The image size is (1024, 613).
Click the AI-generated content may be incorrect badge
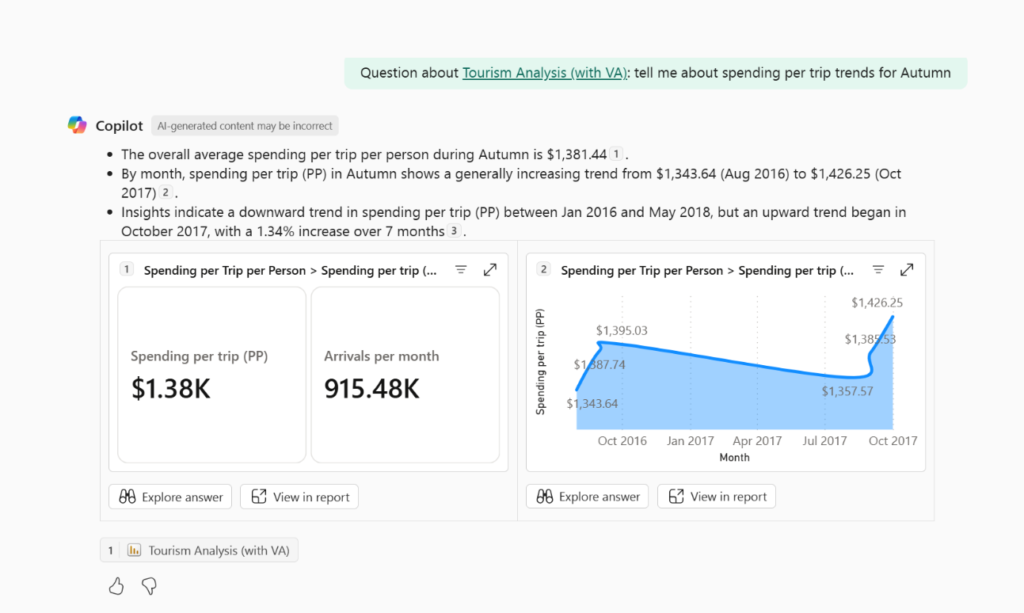[245, 126]
